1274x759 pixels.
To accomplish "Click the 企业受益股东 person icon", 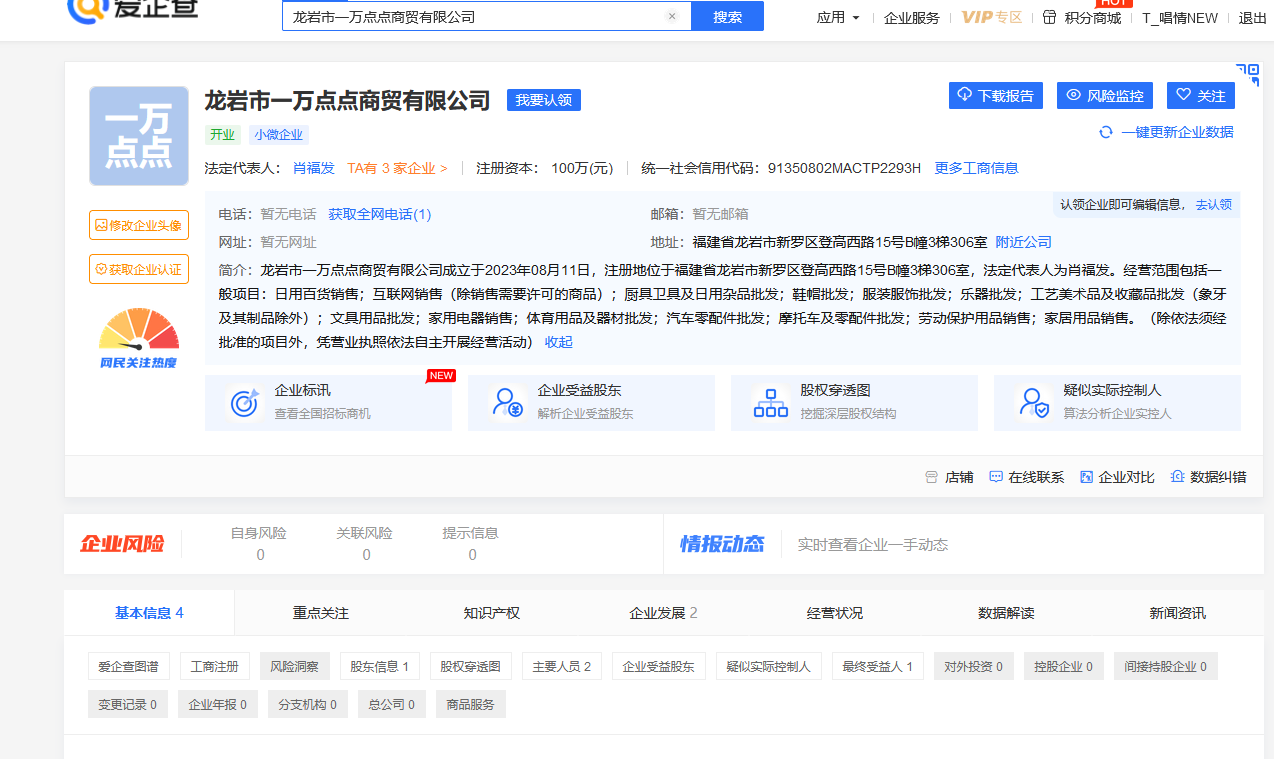I will click(508, 402).
